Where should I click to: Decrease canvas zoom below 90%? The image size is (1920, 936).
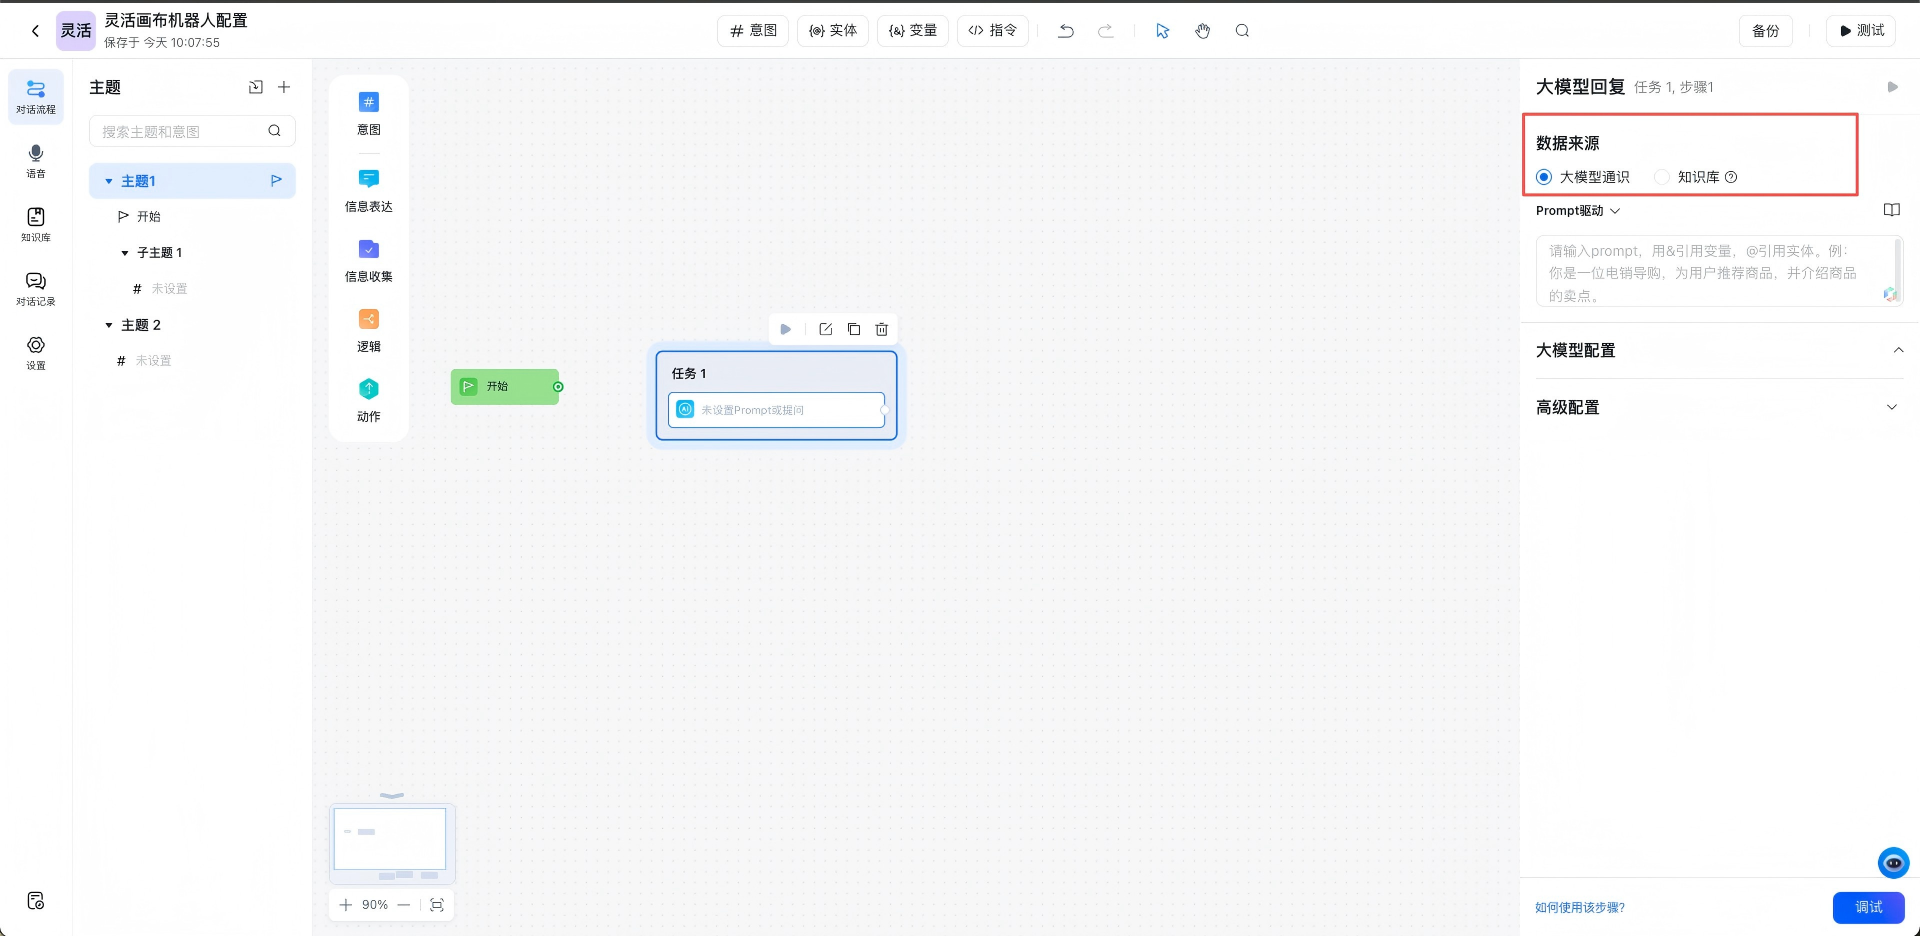pos(404,904)
